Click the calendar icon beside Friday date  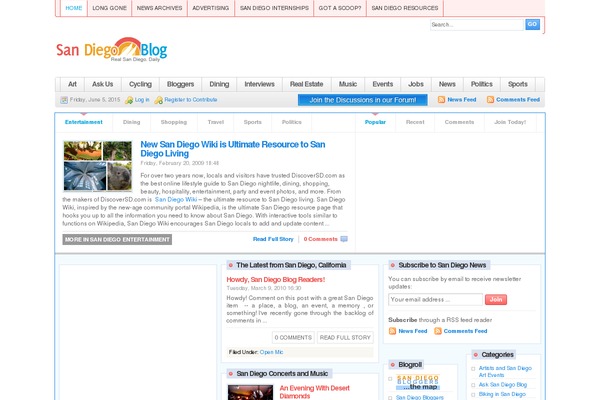64,100
